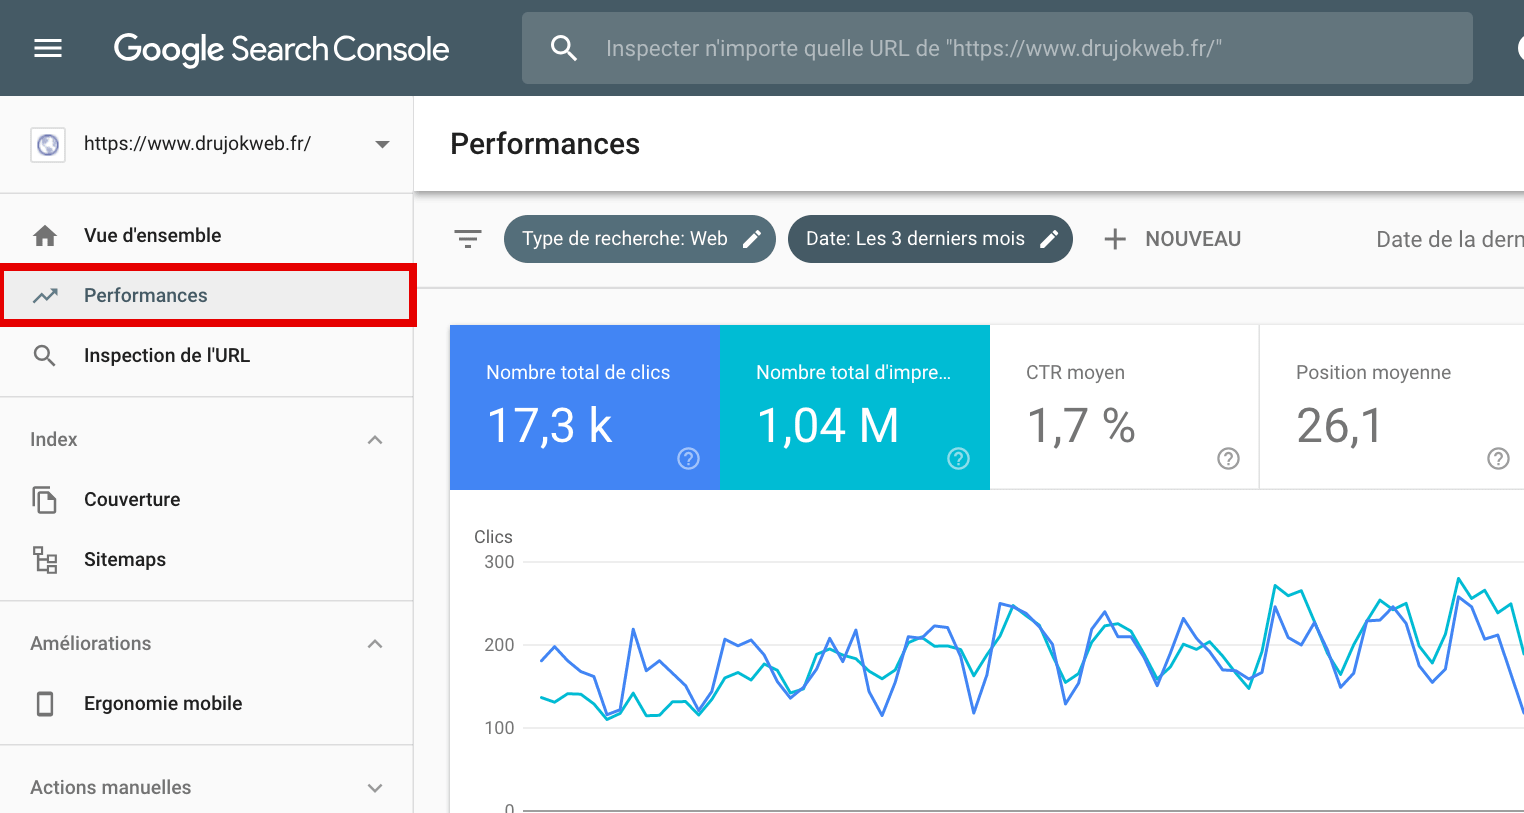Select Performances in the sidebar

point(207,295)
